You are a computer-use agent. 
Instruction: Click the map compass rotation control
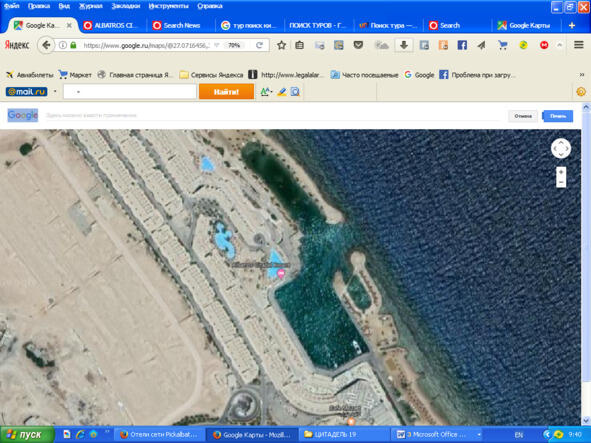point(561,149)
